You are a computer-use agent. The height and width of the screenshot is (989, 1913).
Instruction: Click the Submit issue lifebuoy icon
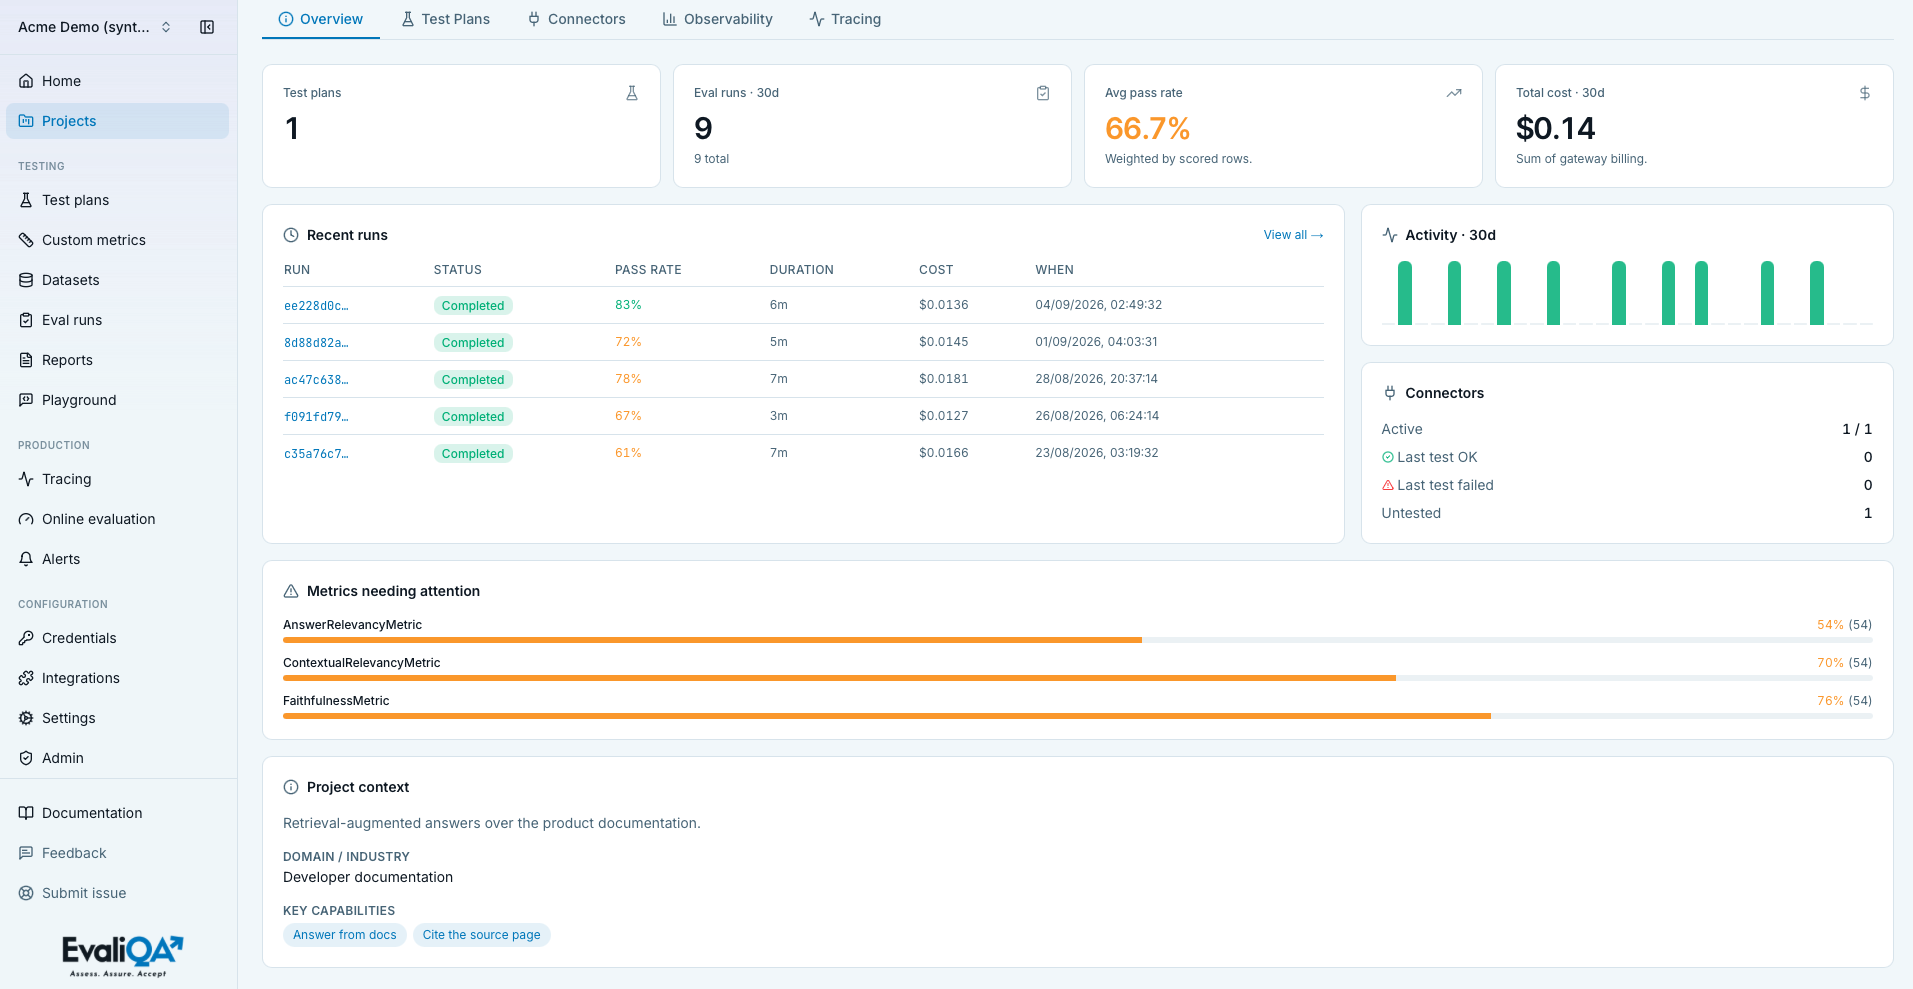pos(26,893)
